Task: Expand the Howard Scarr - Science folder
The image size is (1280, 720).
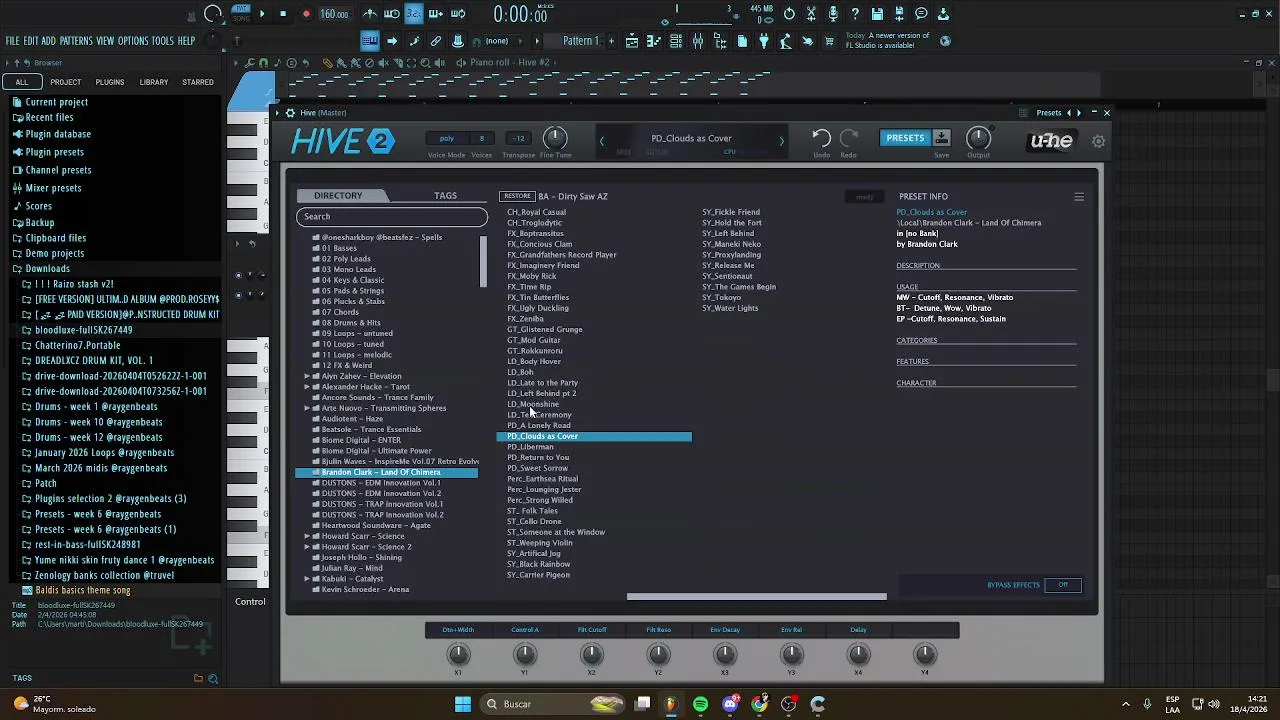Action: pyautogui.click(x=307, y=536)
